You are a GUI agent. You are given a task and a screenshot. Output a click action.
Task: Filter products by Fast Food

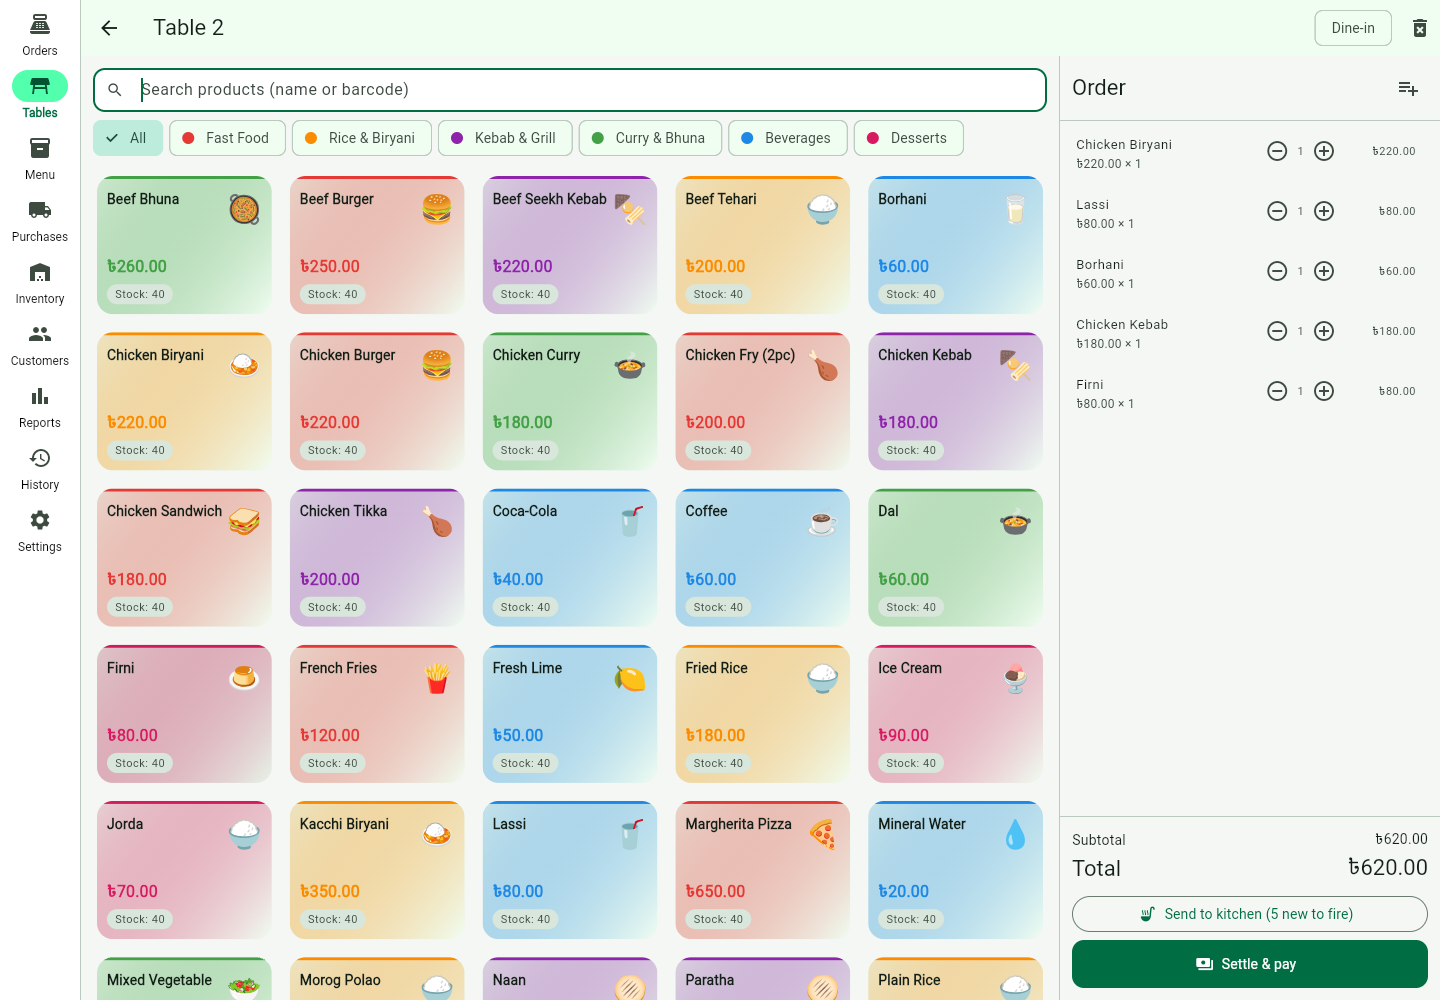coord(227,138)
